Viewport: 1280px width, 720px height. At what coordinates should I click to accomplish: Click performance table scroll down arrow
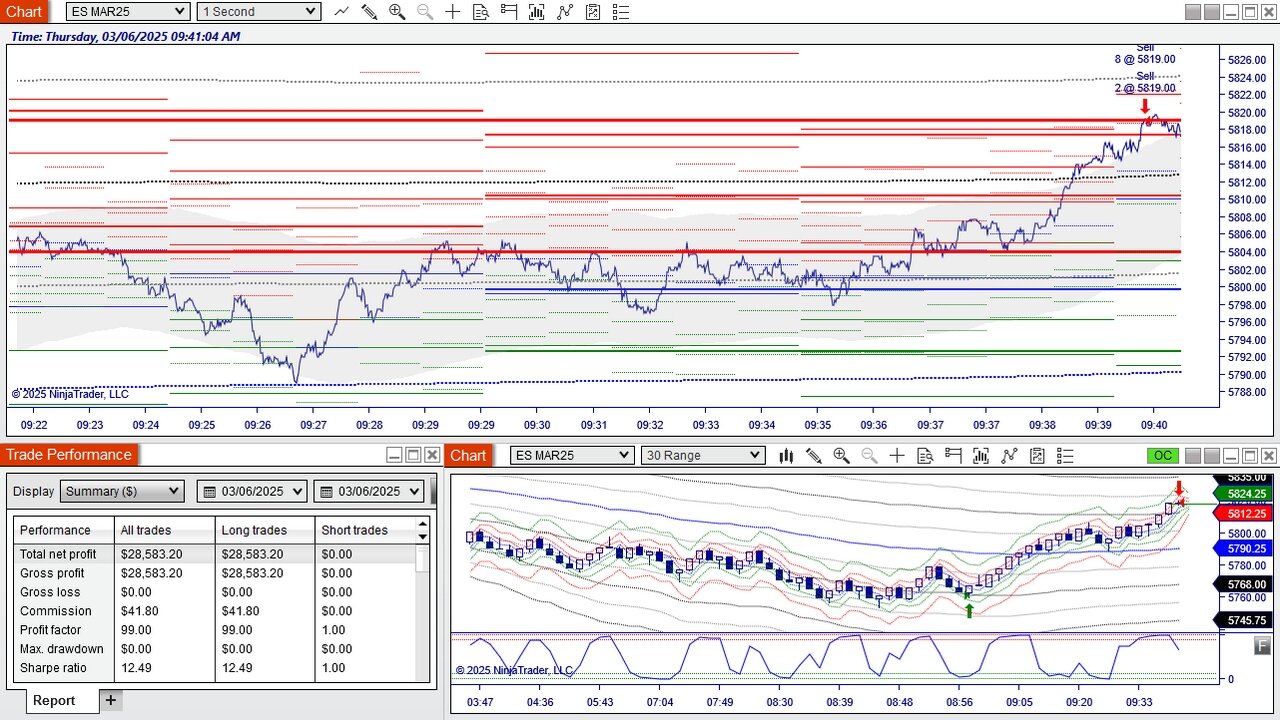click(423, 535)
